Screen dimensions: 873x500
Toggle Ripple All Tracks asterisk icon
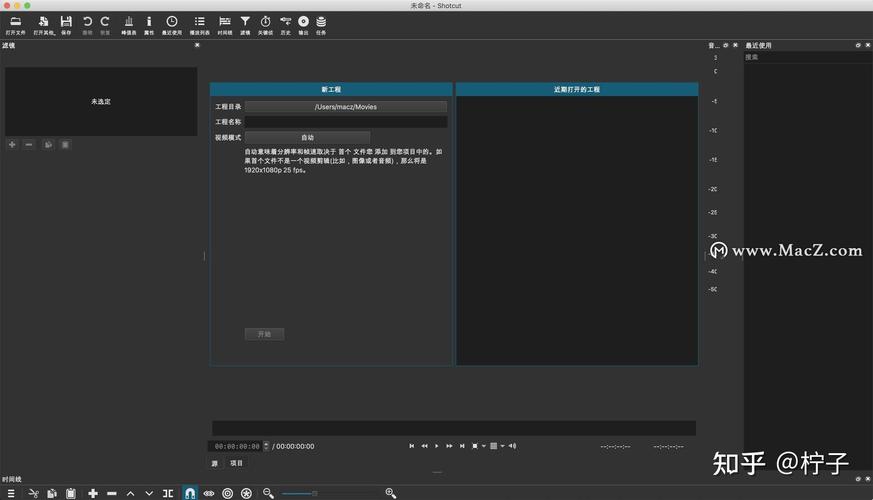[246, 493]
